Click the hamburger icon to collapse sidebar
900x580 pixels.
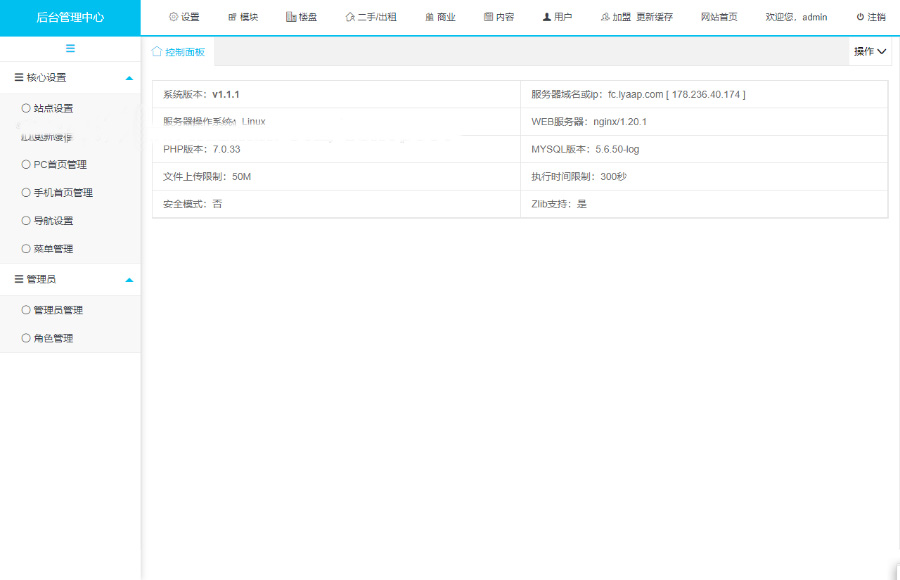(x=70, y=49)
